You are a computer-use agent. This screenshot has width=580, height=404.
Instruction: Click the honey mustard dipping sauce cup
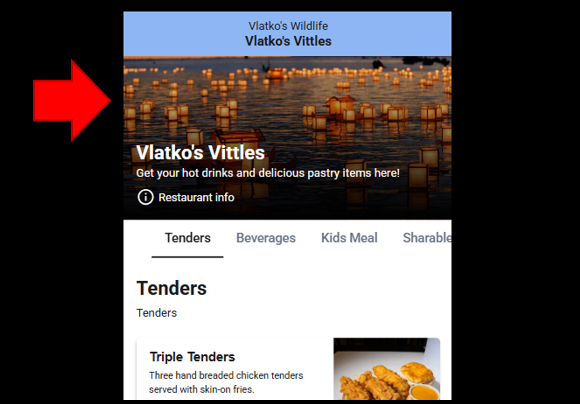point(424,392)
